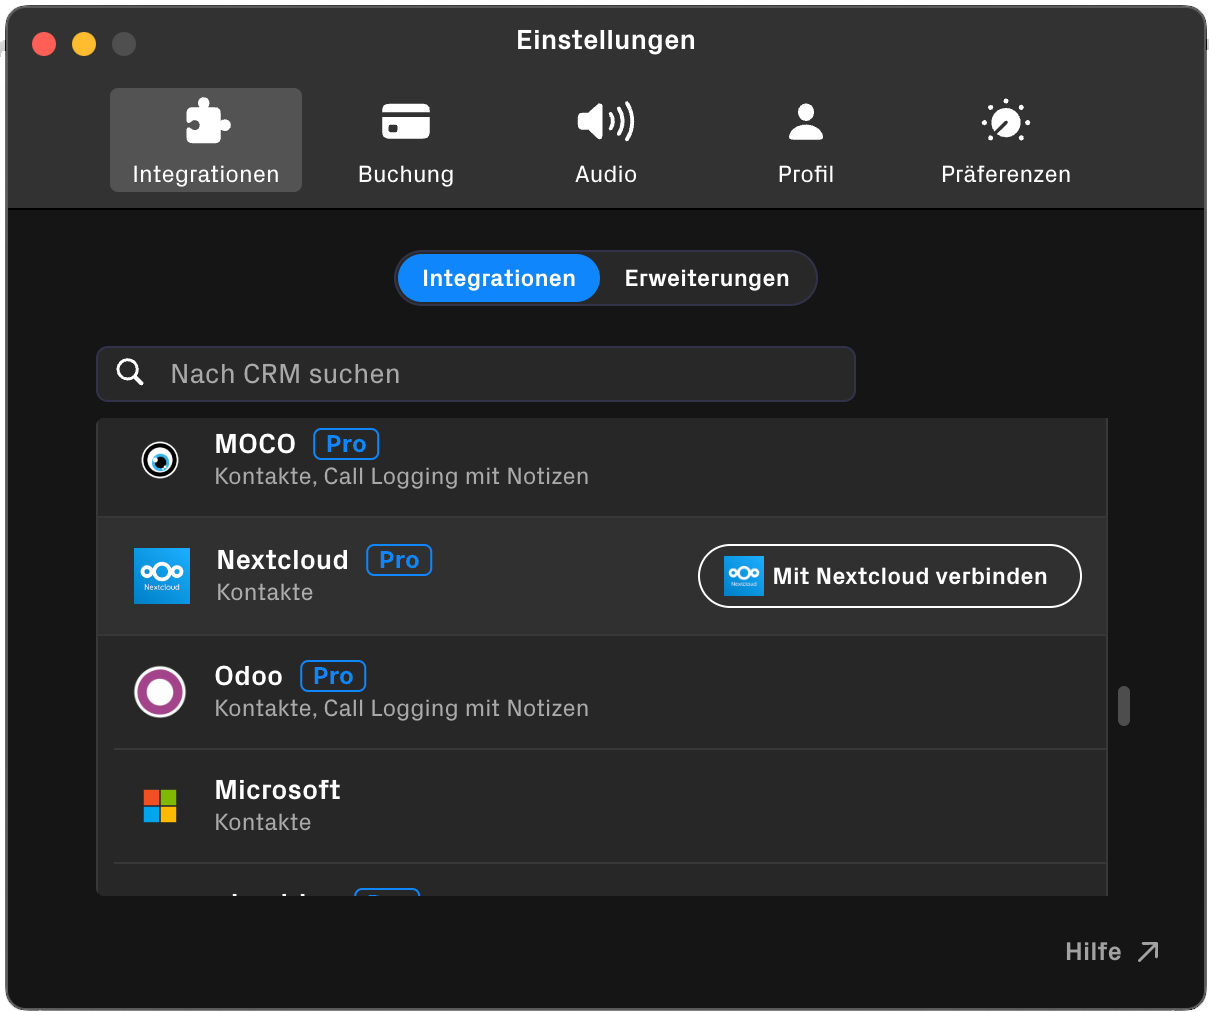This screenshot has width=1209, height=1012.
Task: Click the Microsoft four-color logo
Action: click(160, 806)
